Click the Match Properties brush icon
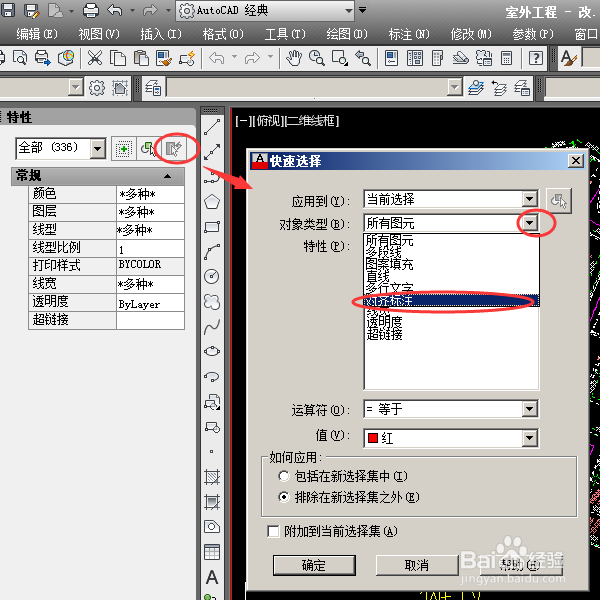 (x=164, y=58)
